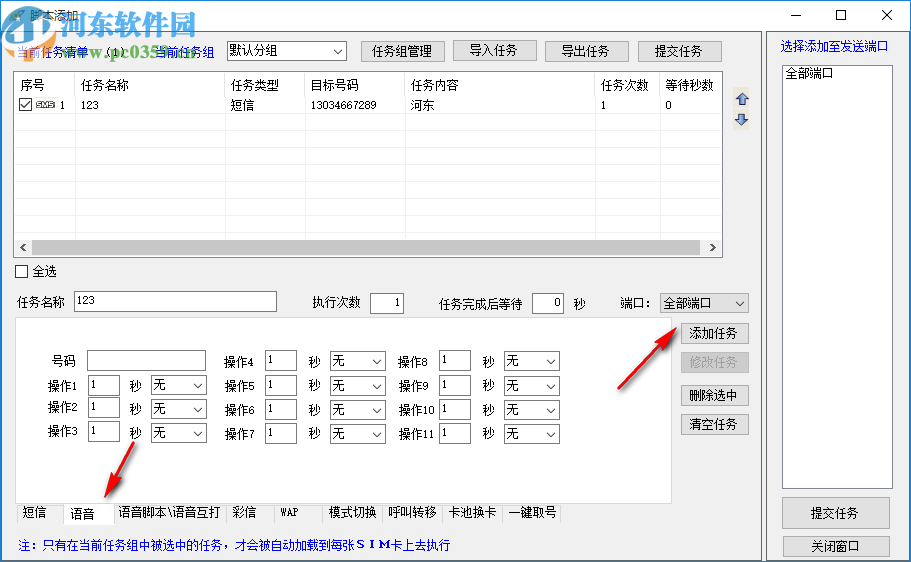The height and width of the screenshot is (562, 911).
Task: Click the 序号 column header
Action: tap(45, 85)
